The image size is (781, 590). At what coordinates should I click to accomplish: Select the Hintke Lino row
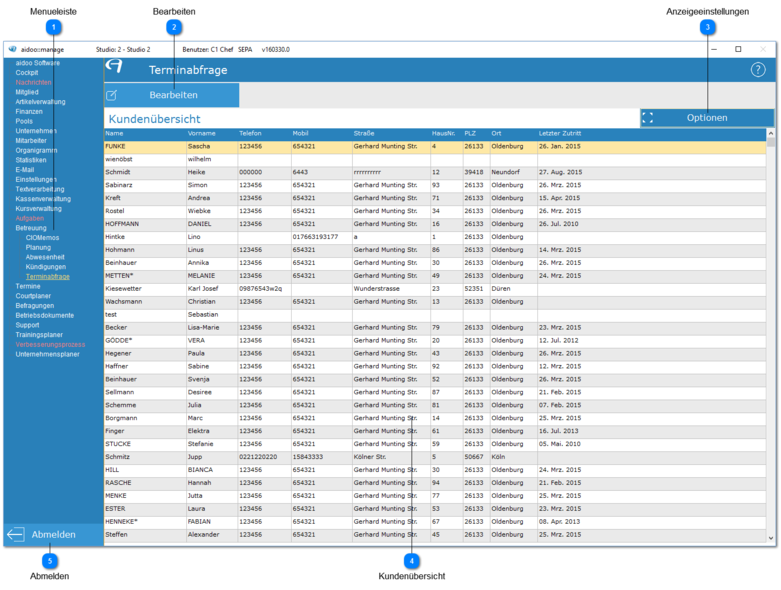click(x=435, y=237)
